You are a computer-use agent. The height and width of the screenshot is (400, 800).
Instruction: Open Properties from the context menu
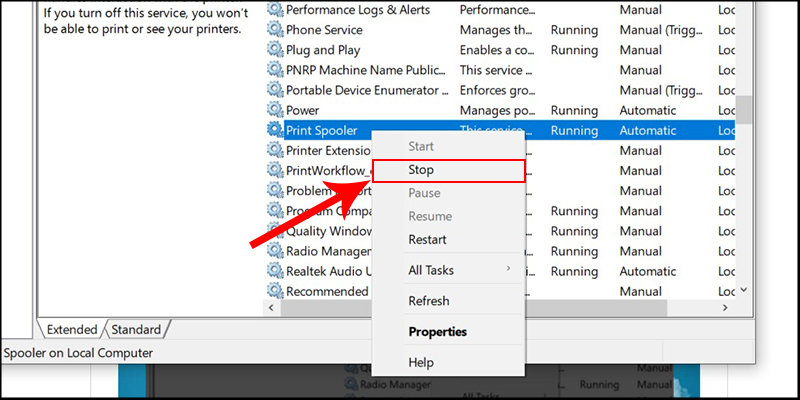(x=437, y=331)
